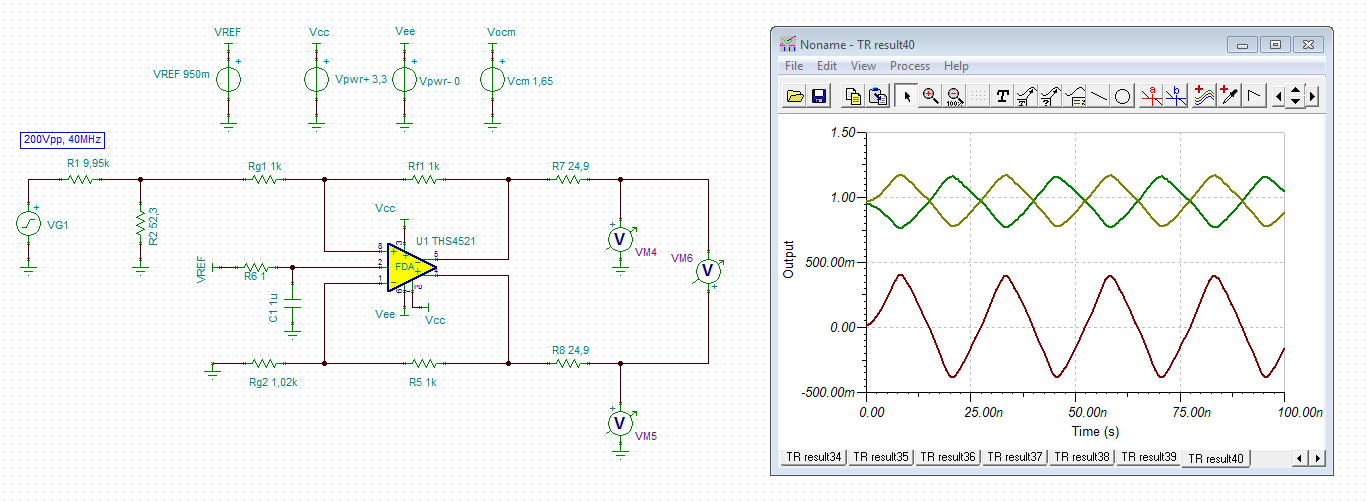Image resolution: width=1367 pixels, height=502 pixels.
Task: Open file icon in result window toolbar
Action: (x=795, y=96)
